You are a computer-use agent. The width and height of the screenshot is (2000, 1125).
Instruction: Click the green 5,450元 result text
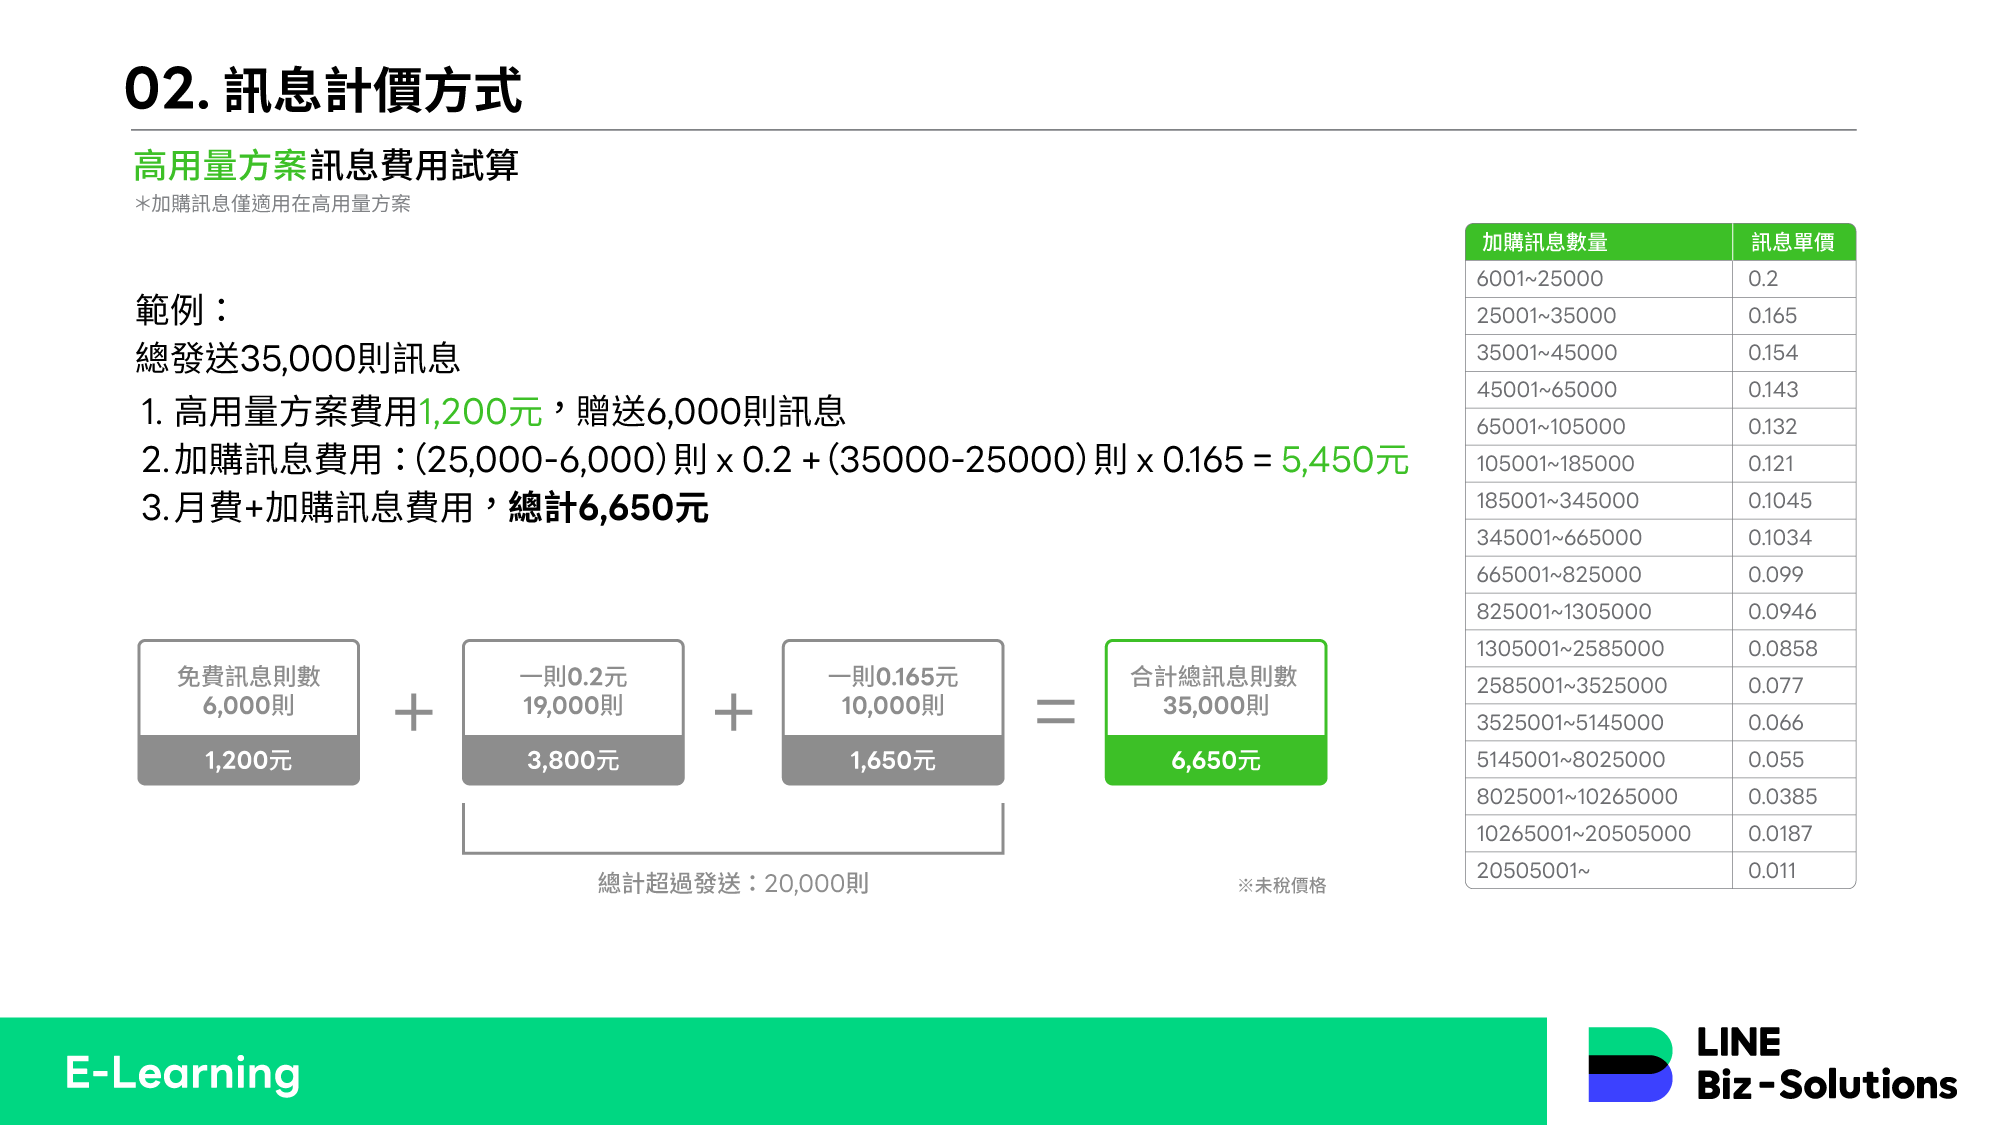click(x=1344, y=460)
